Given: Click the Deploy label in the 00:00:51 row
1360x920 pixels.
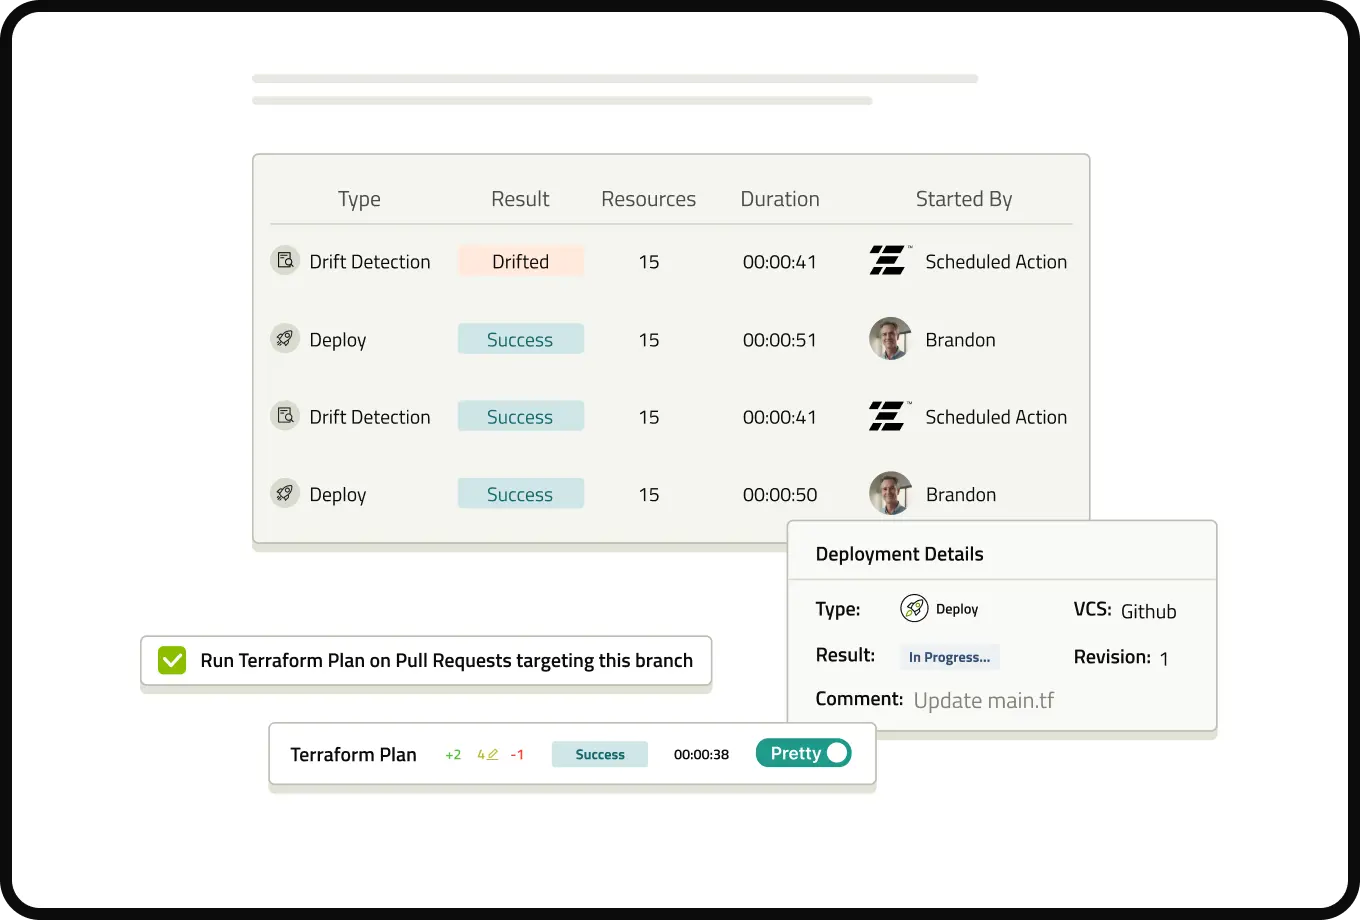Looking at the screenshot, I should click(x=338, y=340).
